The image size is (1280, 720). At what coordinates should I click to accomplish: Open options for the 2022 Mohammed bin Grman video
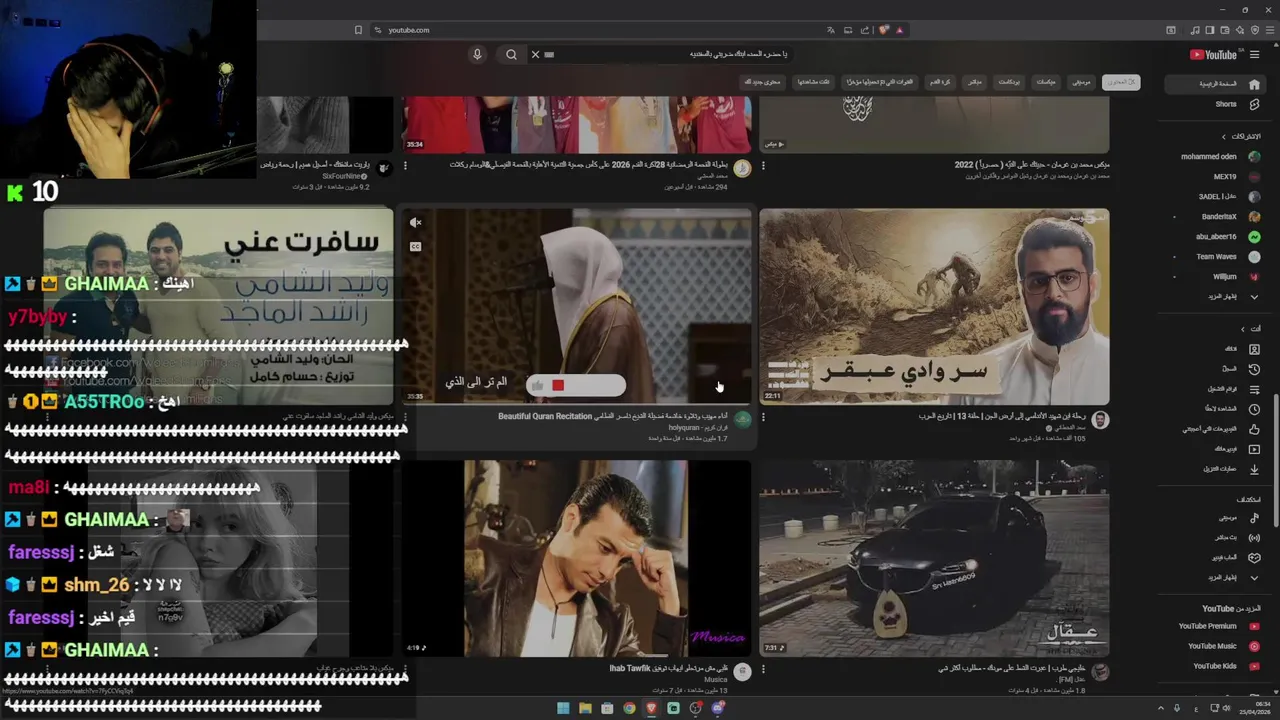(763, 166)
